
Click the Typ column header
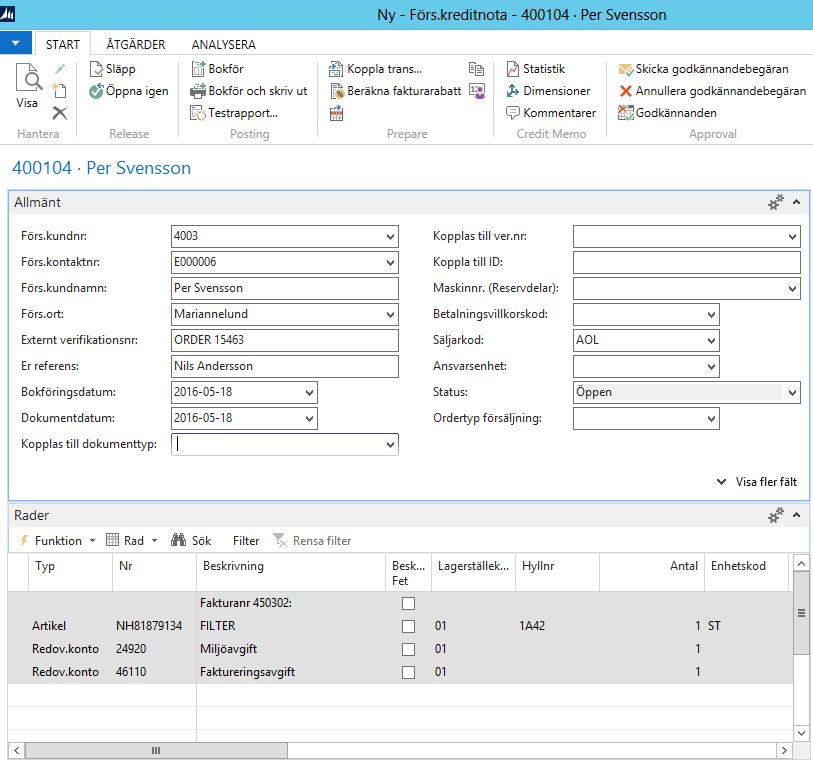71,572
